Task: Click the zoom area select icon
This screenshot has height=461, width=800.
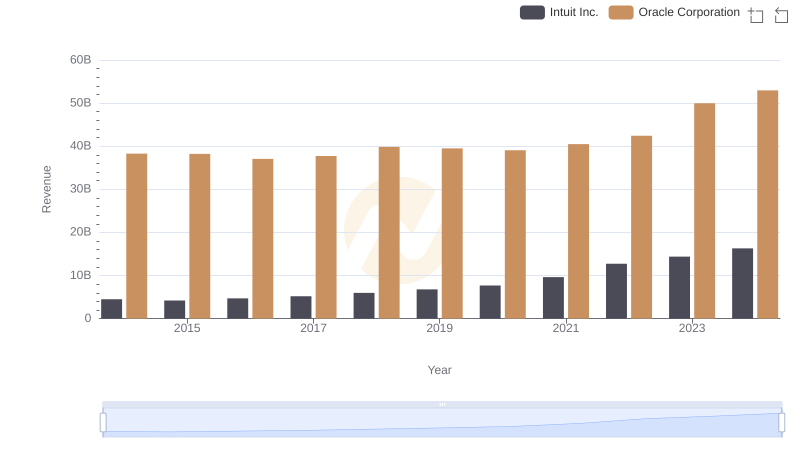Action: click(x=756, y=14)
